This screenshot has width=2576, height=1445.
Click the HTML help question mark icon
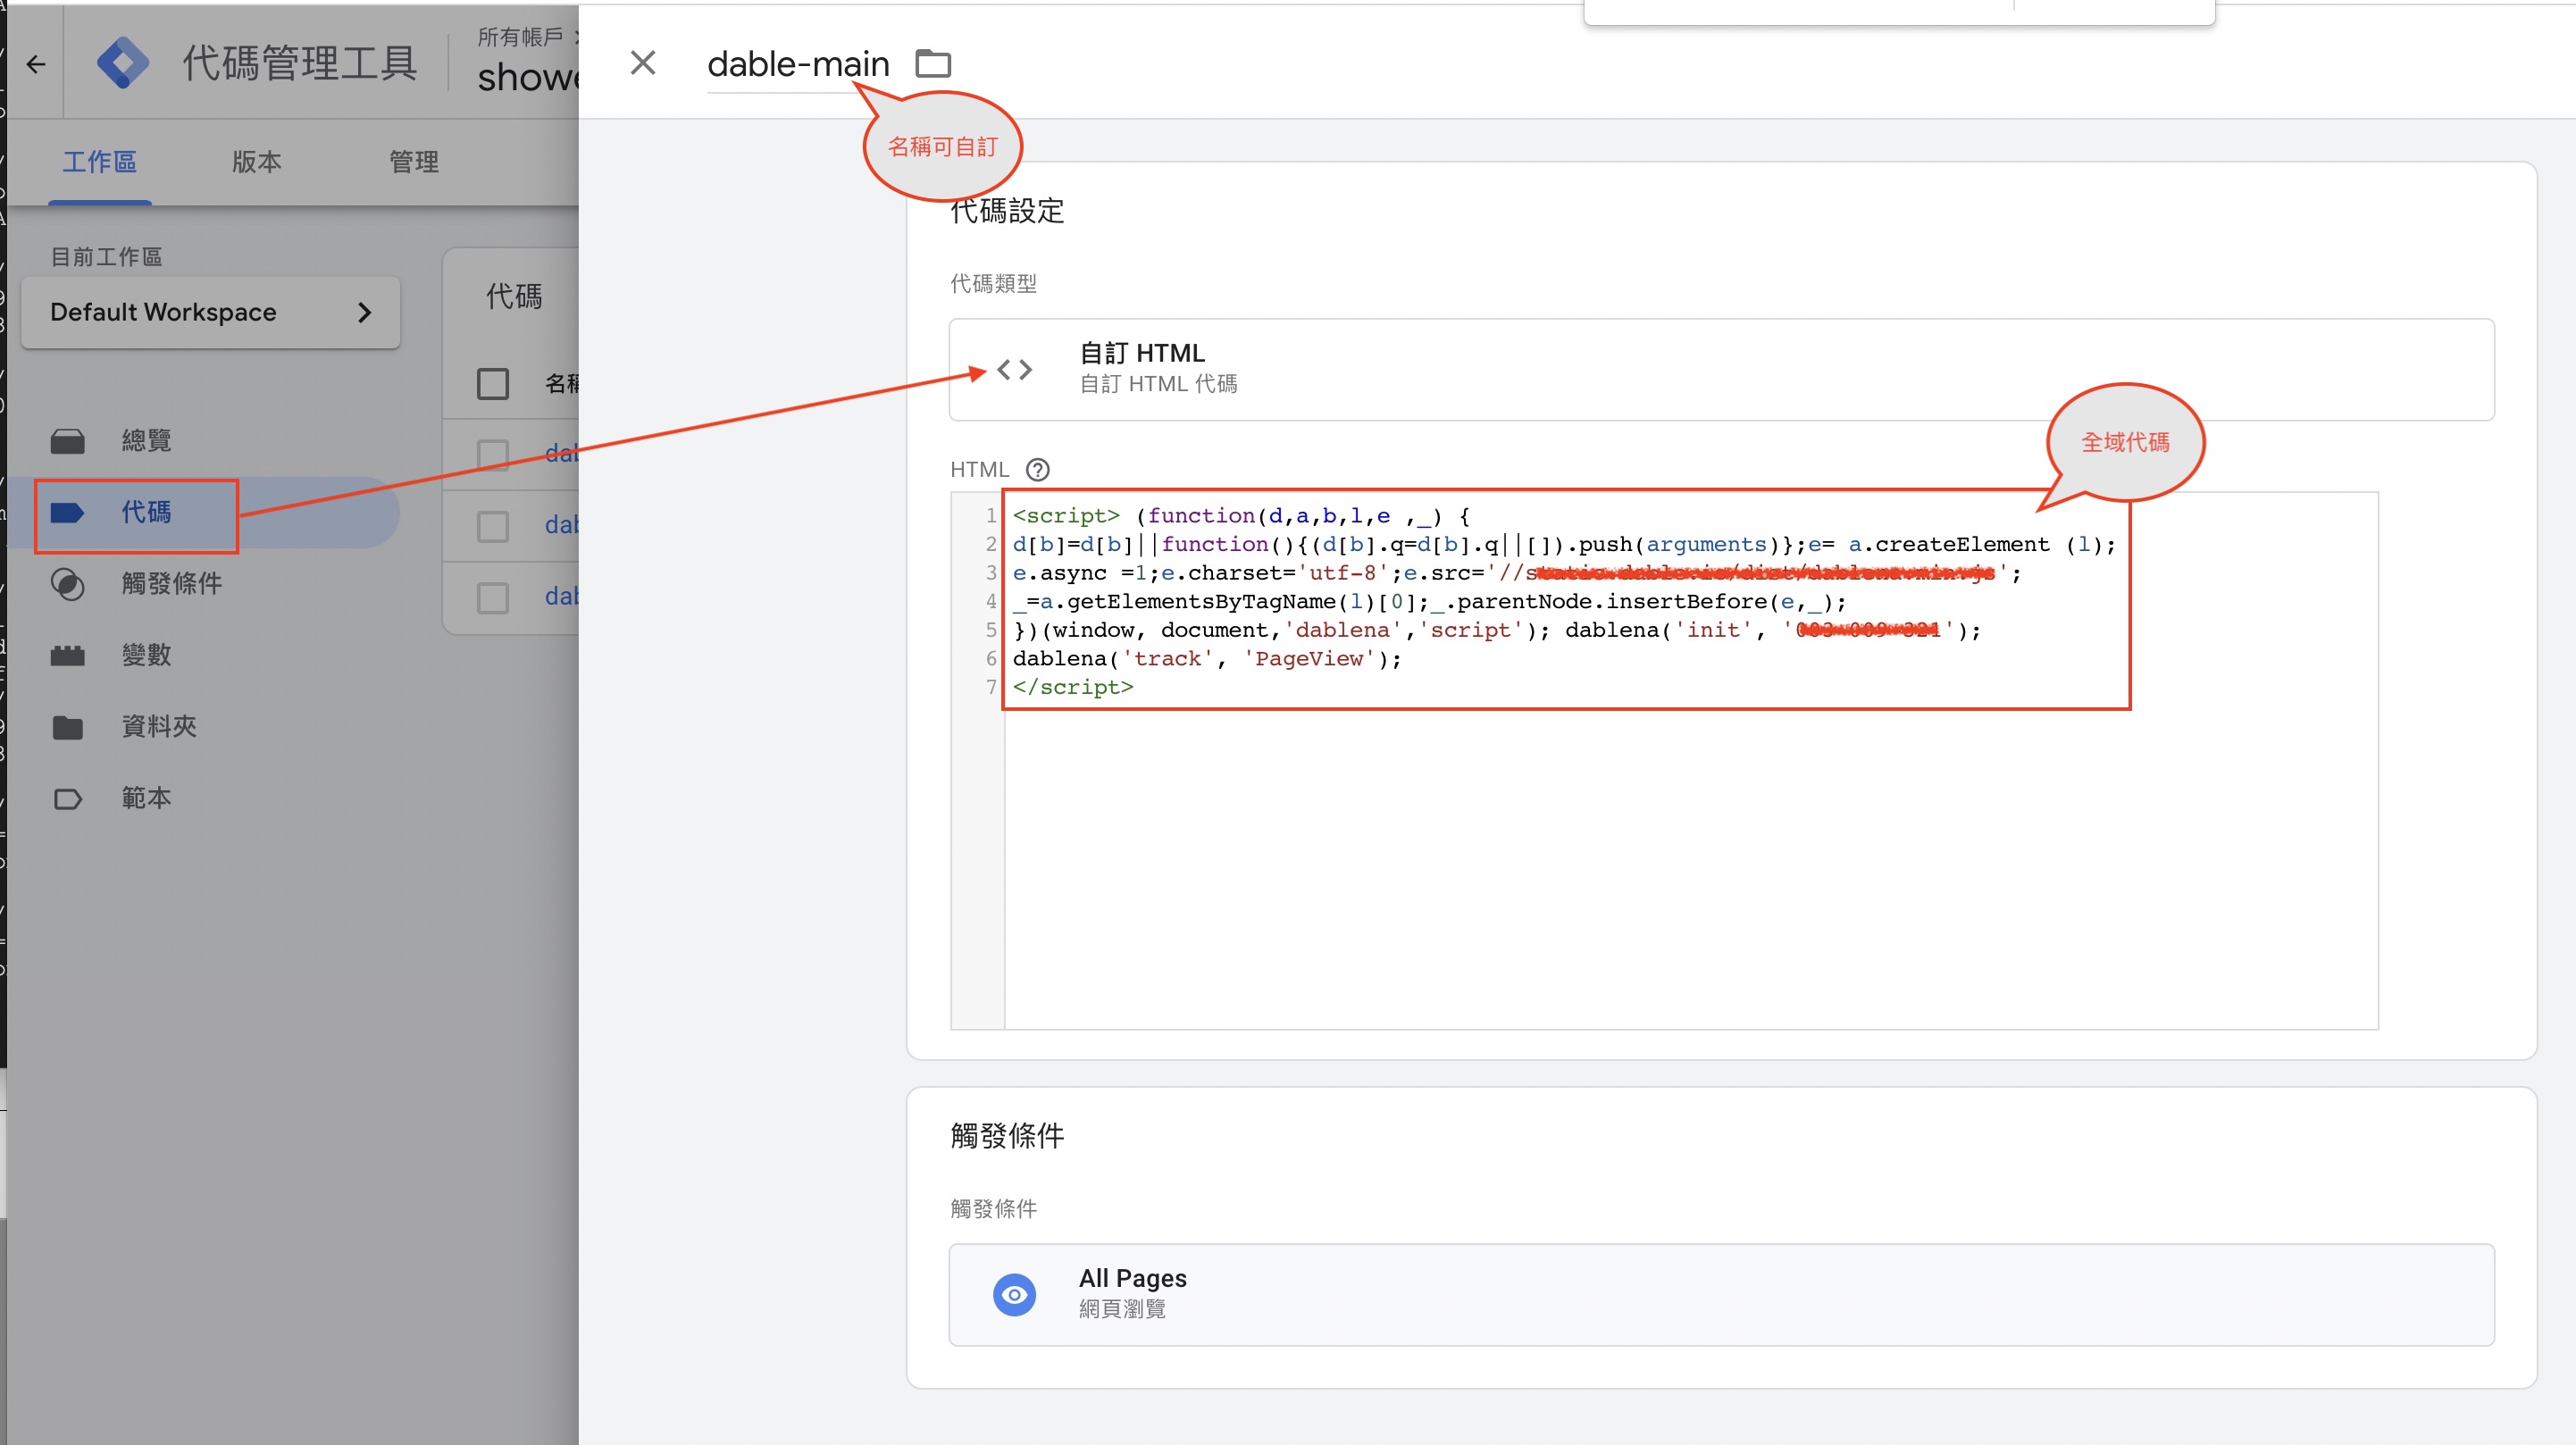click(x=1037, y=469)
